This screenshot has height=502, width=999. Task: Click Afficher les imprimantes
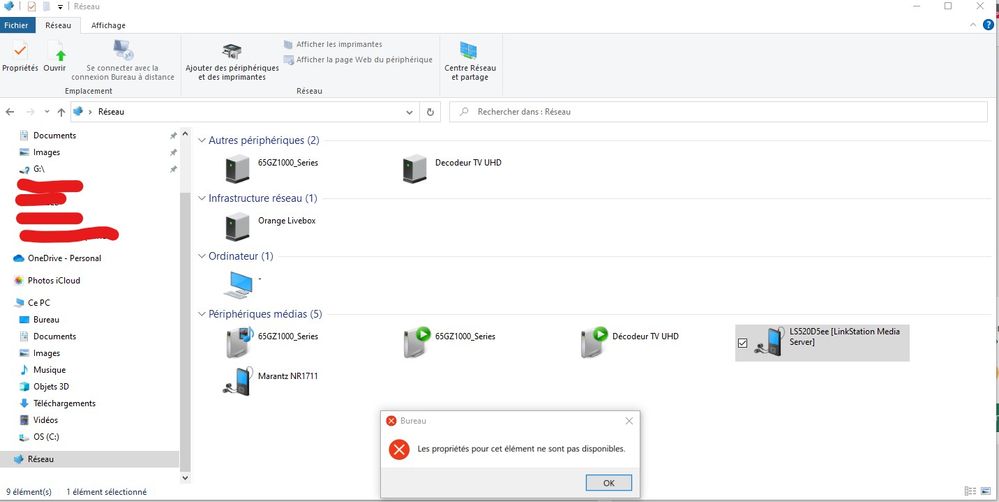333,44
